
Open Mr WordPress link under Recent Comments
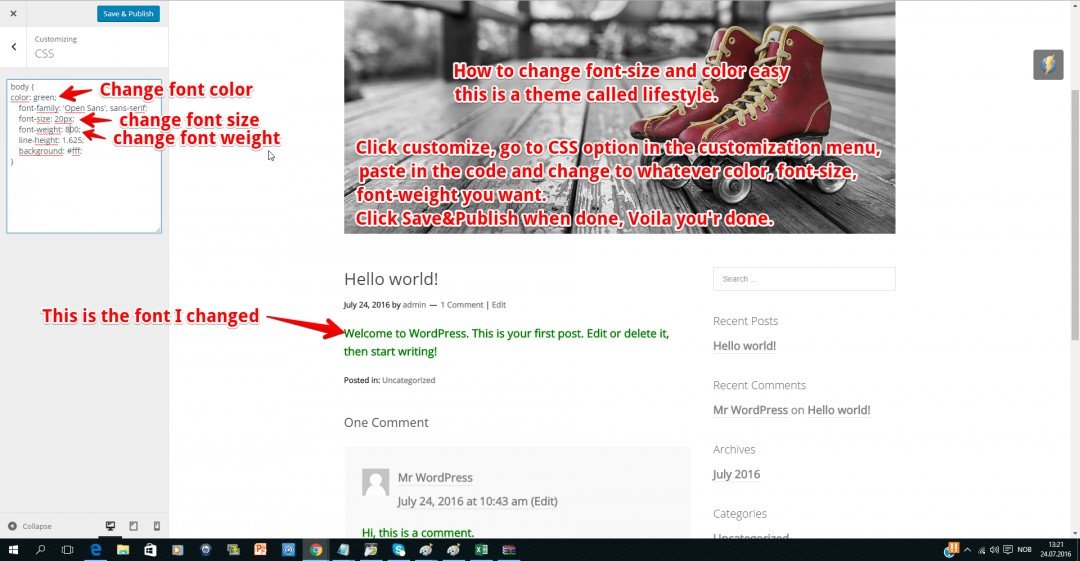pyautogui.click(x=750, y=410)
